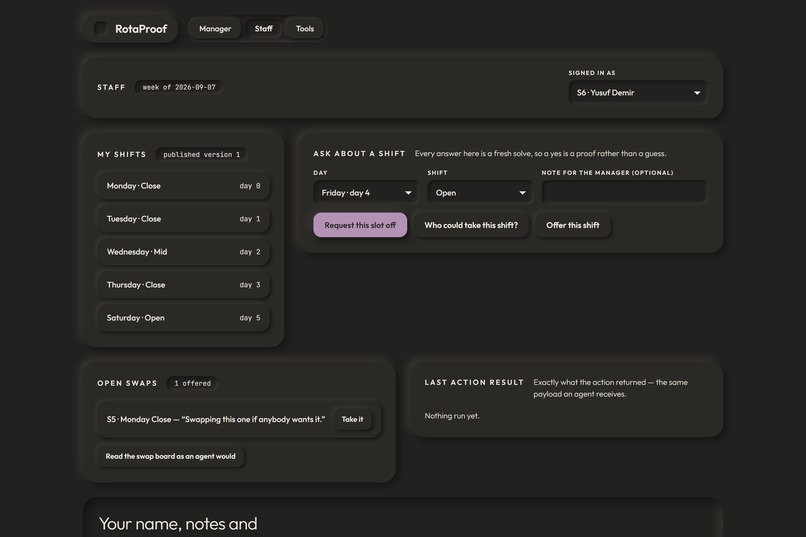The width and height of the screenshot is (806, 537).
Task: Open the Signed in as dropdown
Action: [637, 92]
